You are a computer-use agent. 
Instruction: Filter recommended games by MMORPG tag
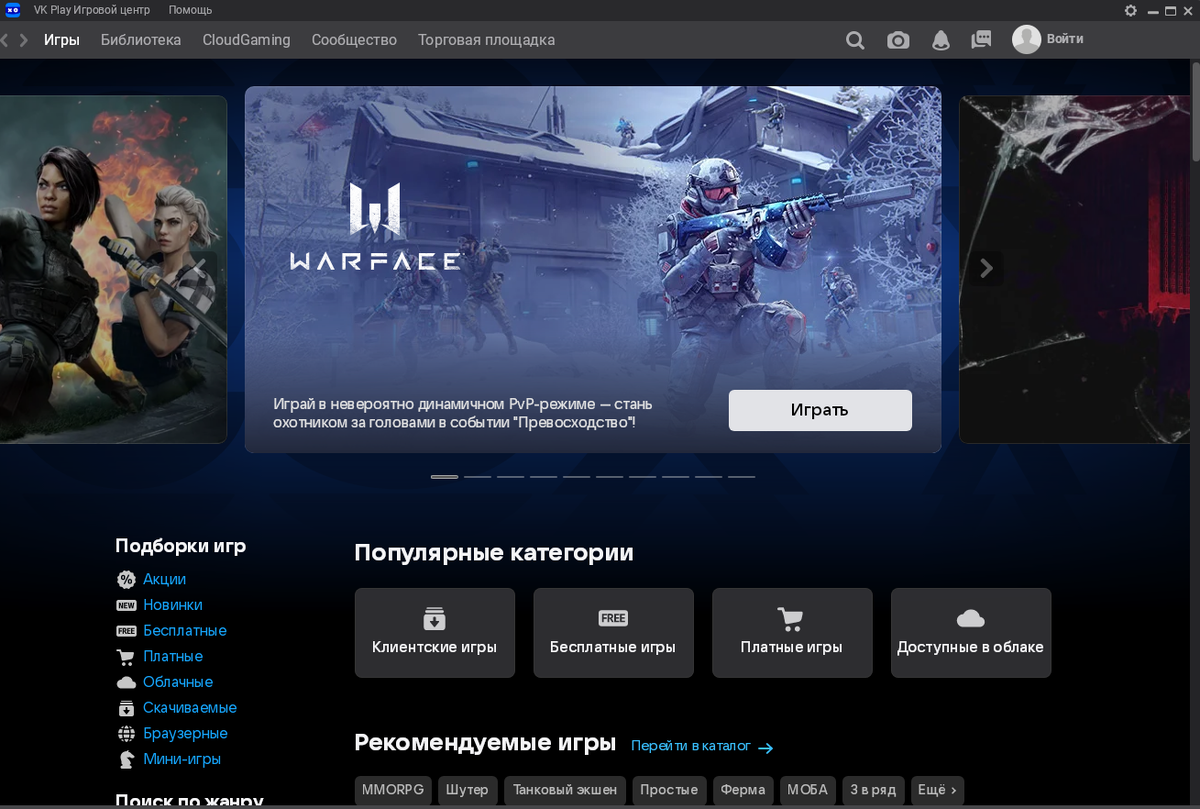tap(393, 790)
